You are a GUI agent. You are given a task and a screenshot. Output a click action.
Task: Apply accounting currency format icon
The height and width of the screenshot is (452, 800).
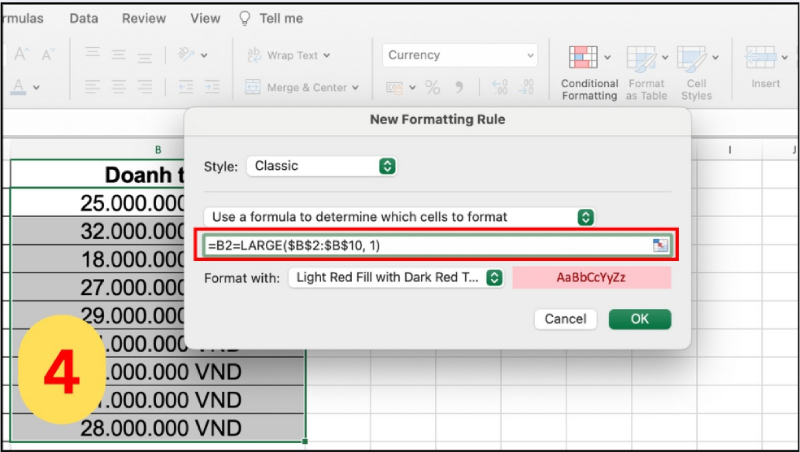[x=394, y=88]
